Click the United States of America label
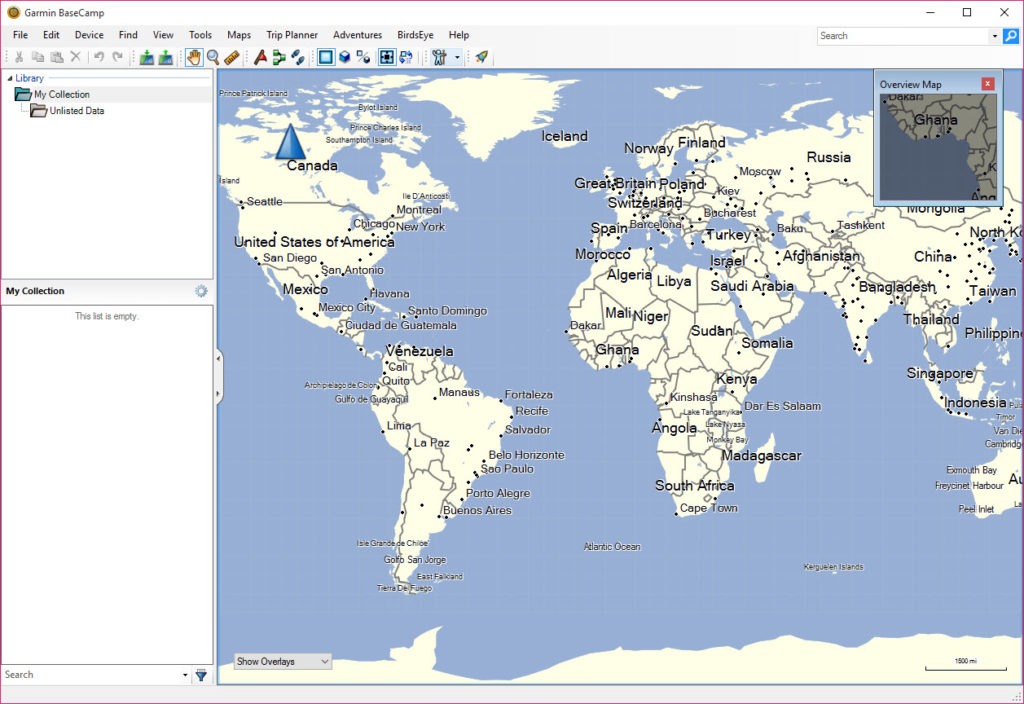 point(314,242)
